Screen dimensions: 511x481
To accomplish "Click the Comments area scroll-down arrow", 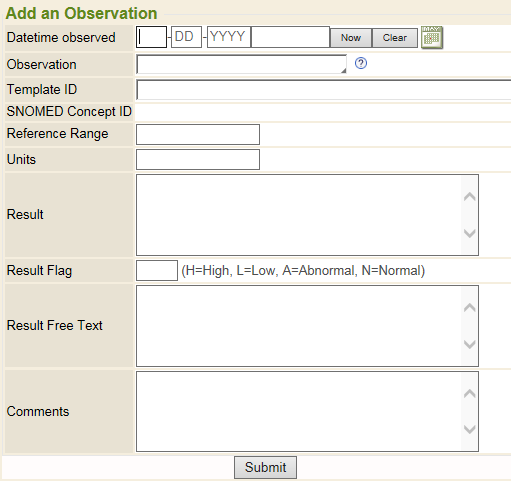I will click(x=470, y=429).
